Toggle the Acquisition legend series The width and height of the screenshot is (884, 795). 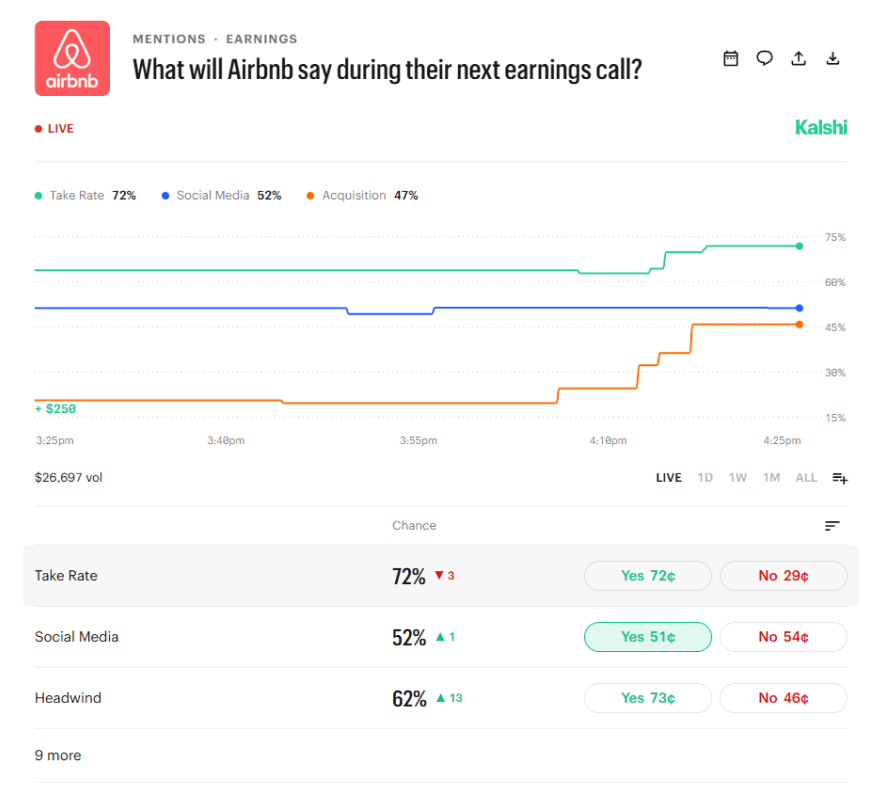pyautogui.click(x=362, y=196)
